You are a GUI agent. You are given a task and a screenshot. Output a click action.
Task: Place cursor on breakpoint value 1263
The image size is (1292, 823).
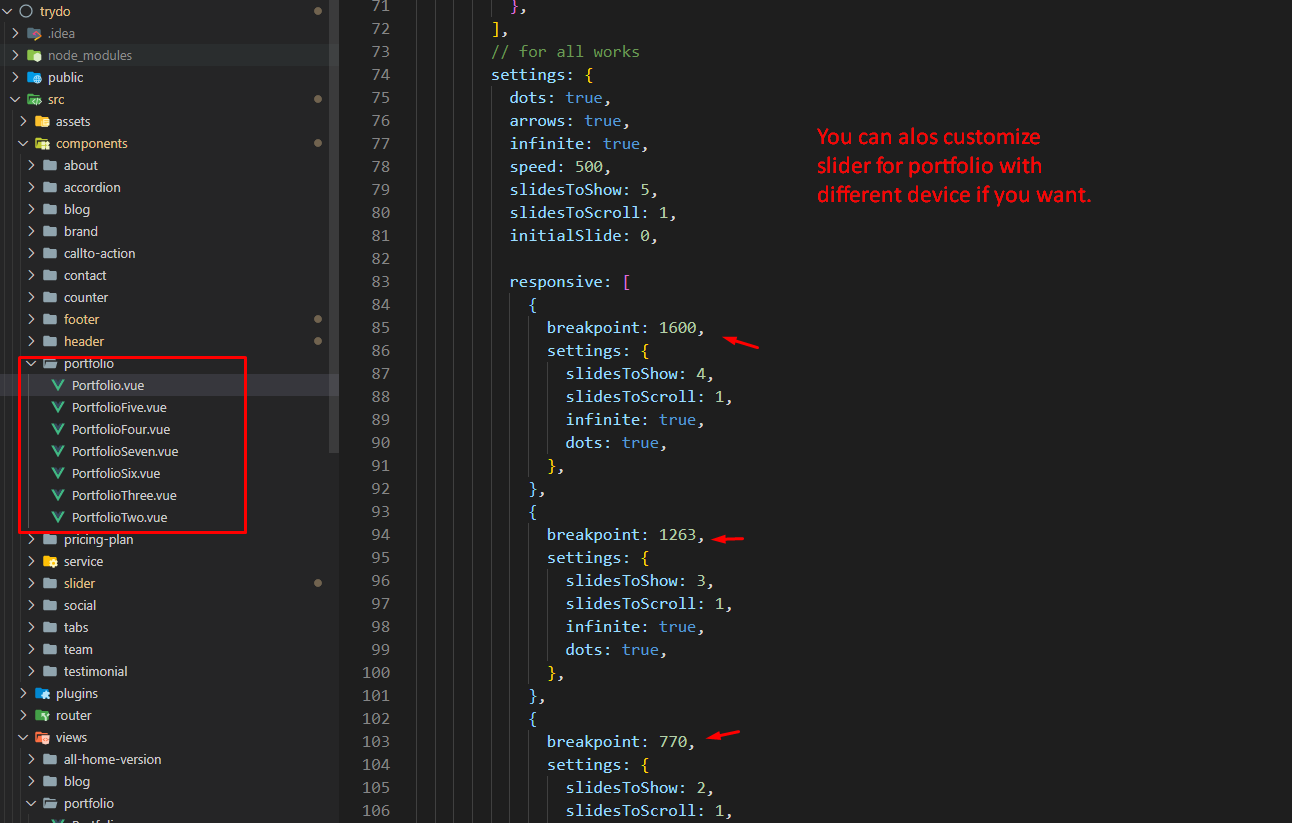click(x=678, y=535)
